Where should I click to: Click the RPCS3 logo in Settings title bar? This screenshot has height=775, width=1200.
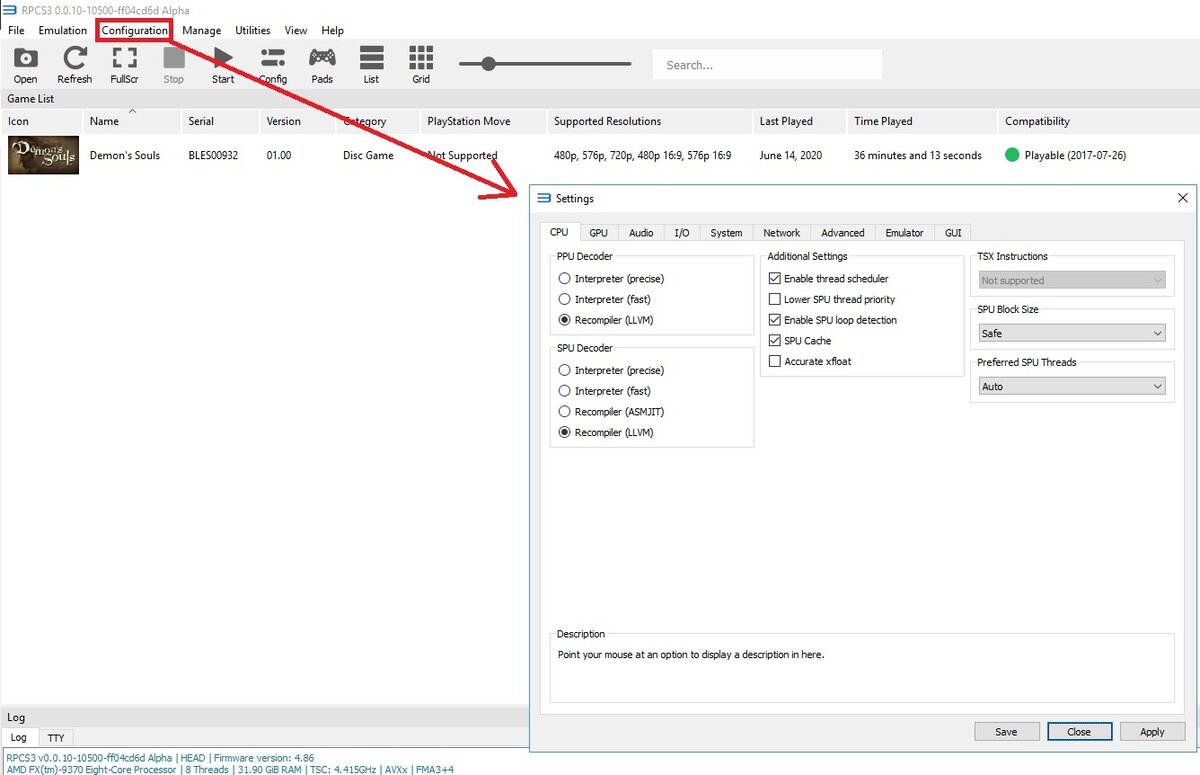click(x=544, y=198)
